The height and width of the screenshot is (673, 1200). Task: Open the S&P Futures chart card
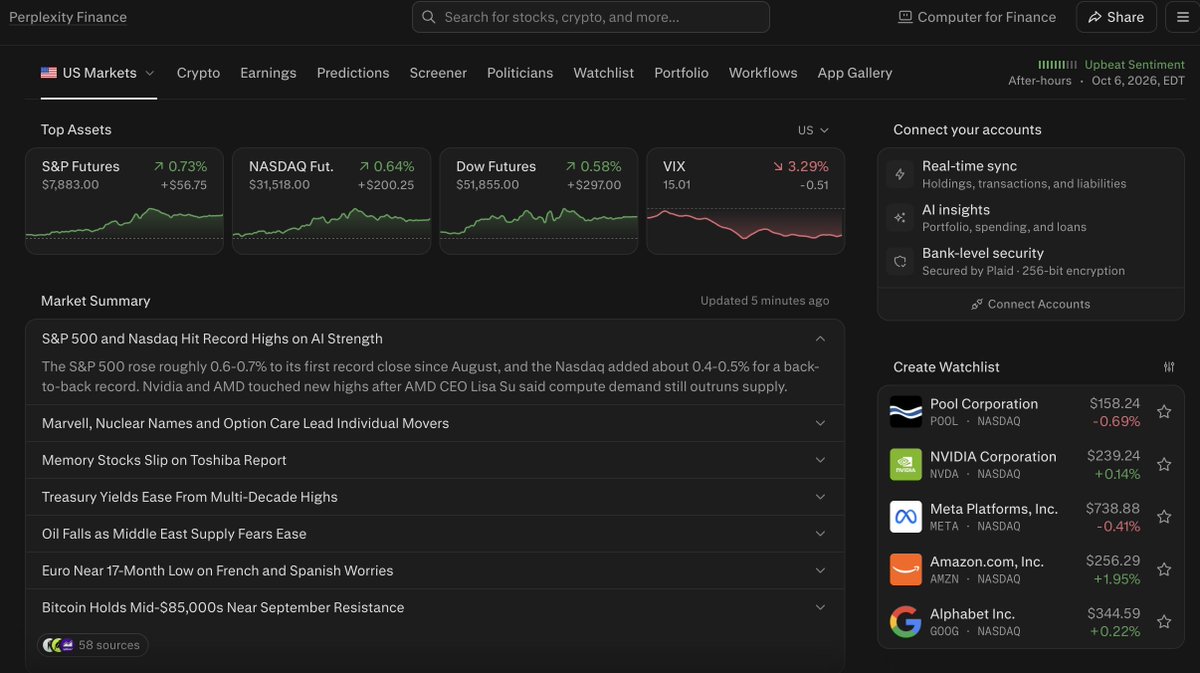tap(125, 201)
